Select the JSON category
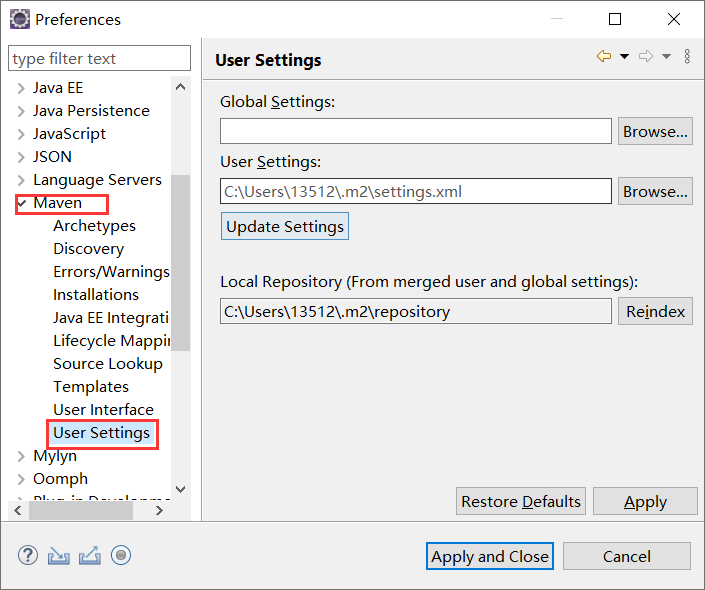 coord(52,156)
